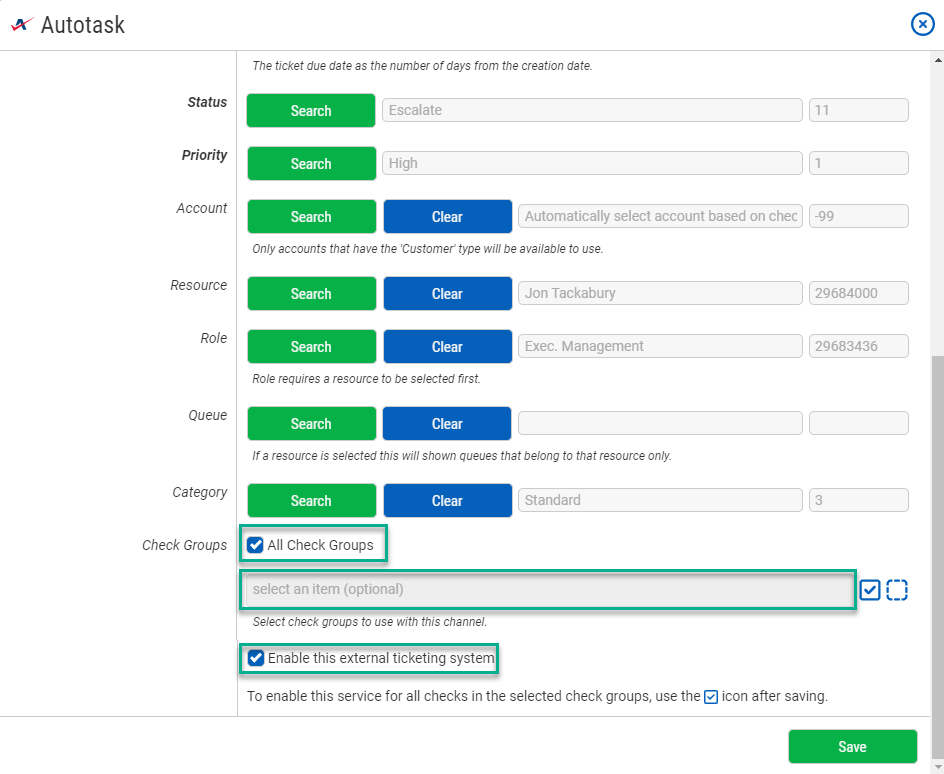Save the Autotask settings
The height and width of the screenshot is (774, 944).
click(852, 747)
